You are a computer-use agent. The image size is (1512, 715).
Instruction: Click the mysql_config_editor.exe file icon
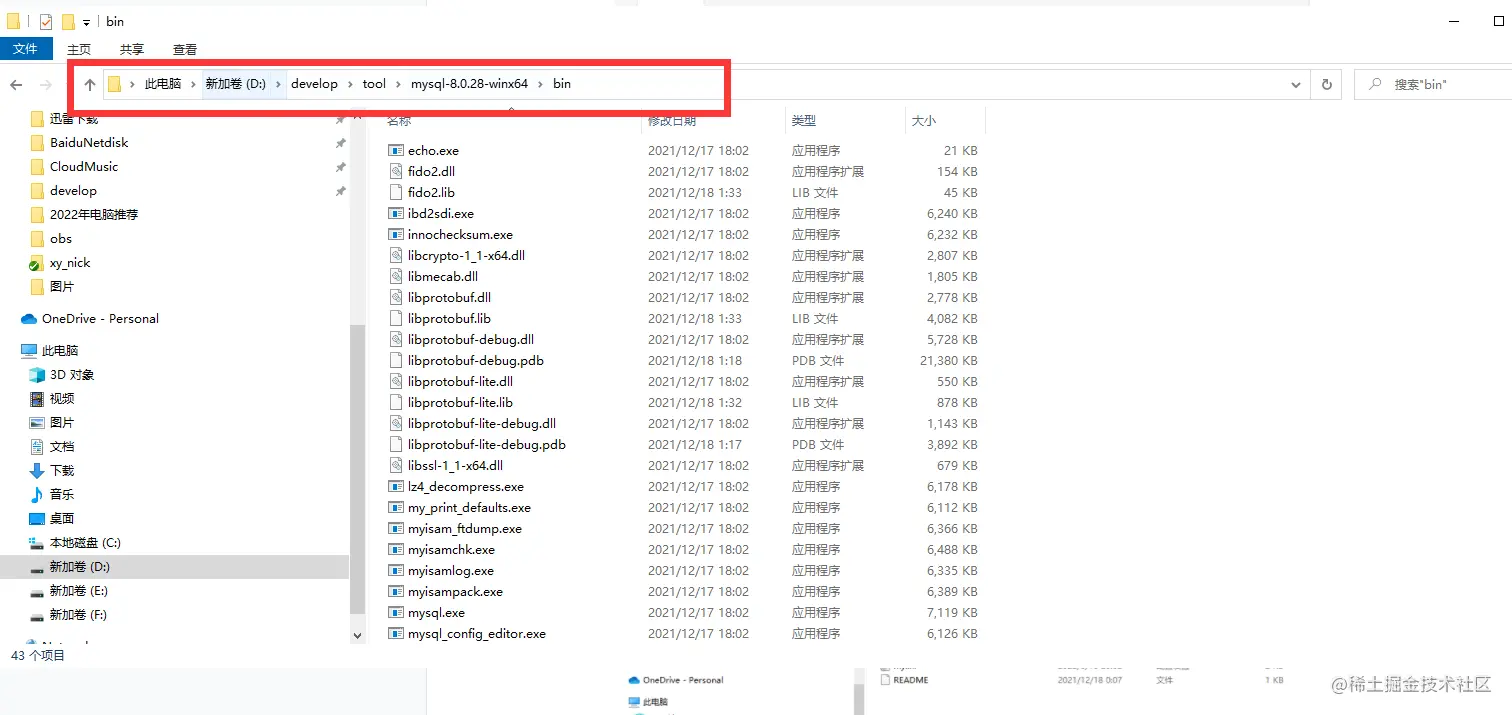click(395, 633)
